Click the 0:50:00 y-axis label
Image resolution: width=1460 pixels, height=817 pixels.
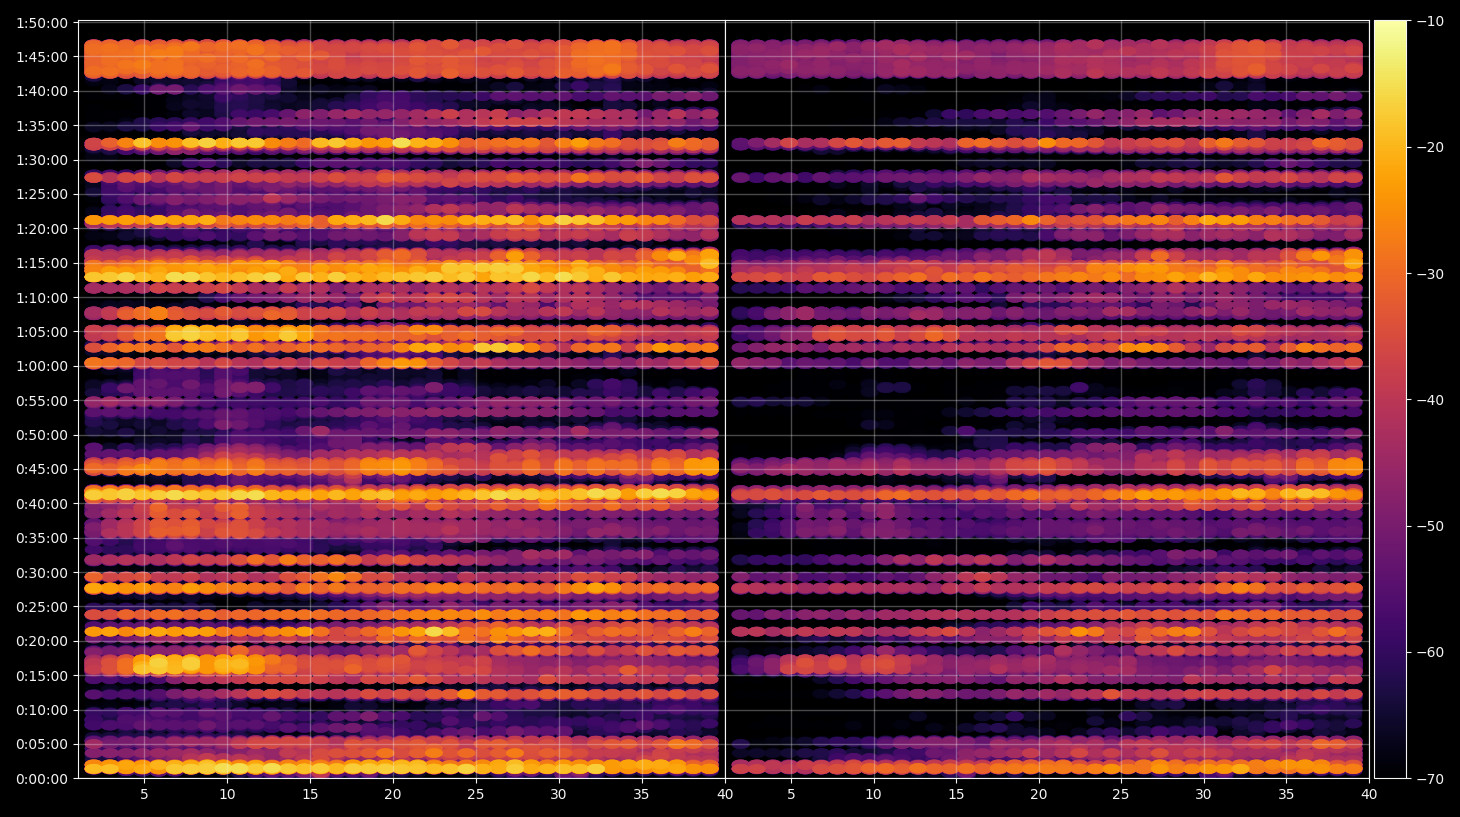point(42,435)
